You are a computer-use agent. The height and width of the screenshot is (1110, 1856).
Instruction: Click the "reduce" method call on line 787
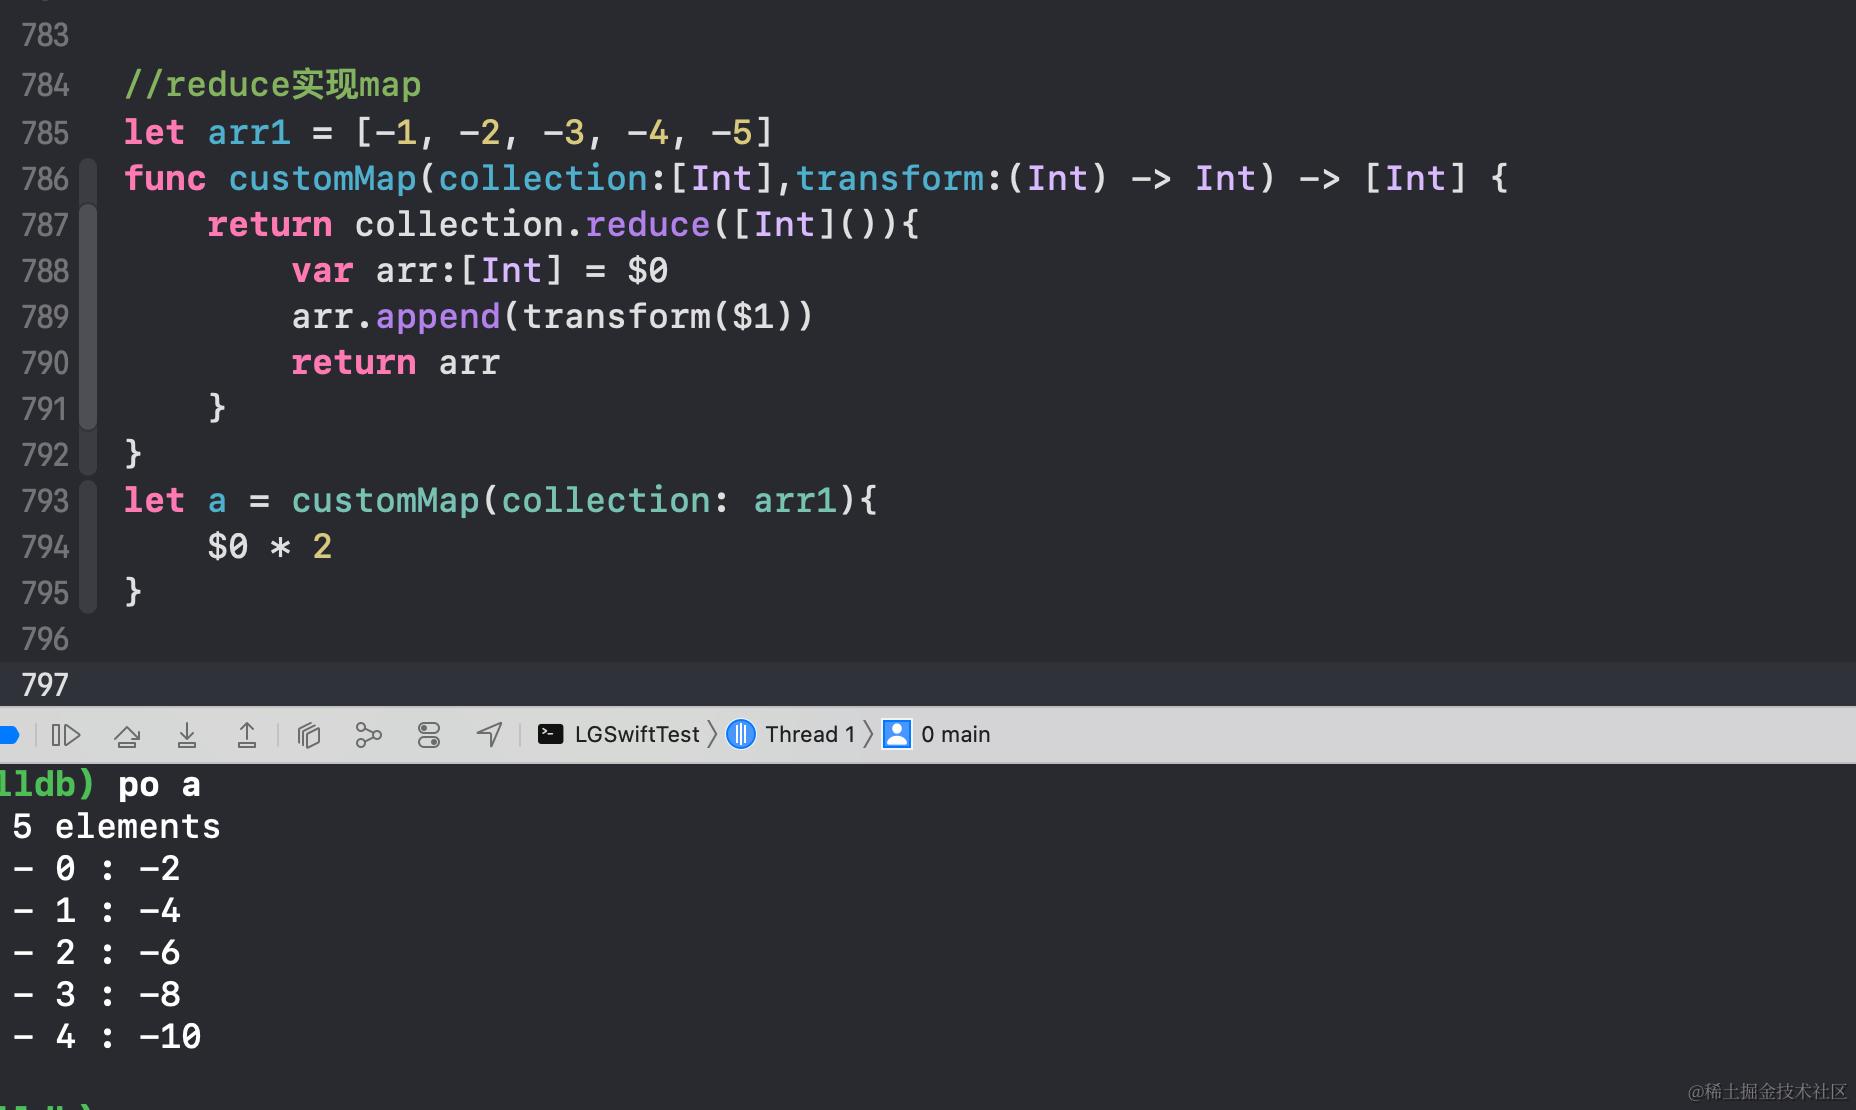coord(647,225)
